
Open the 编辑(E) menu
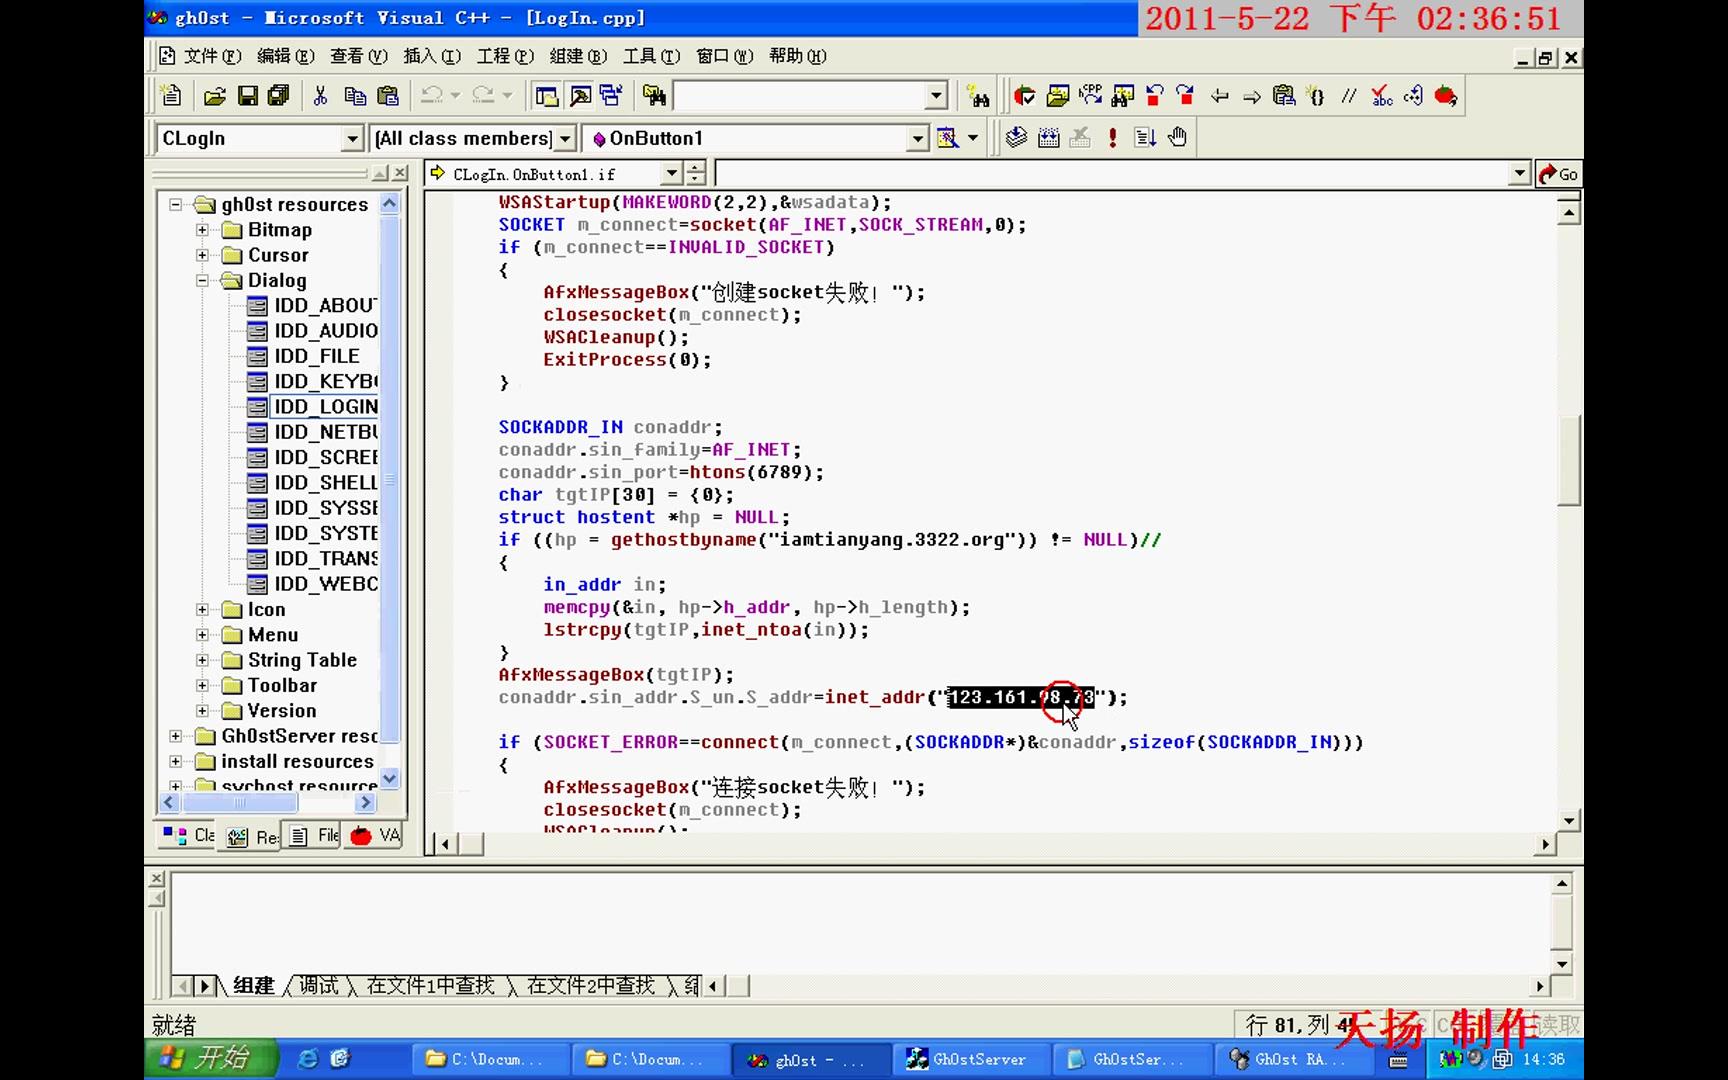click(x=286, y=56)
